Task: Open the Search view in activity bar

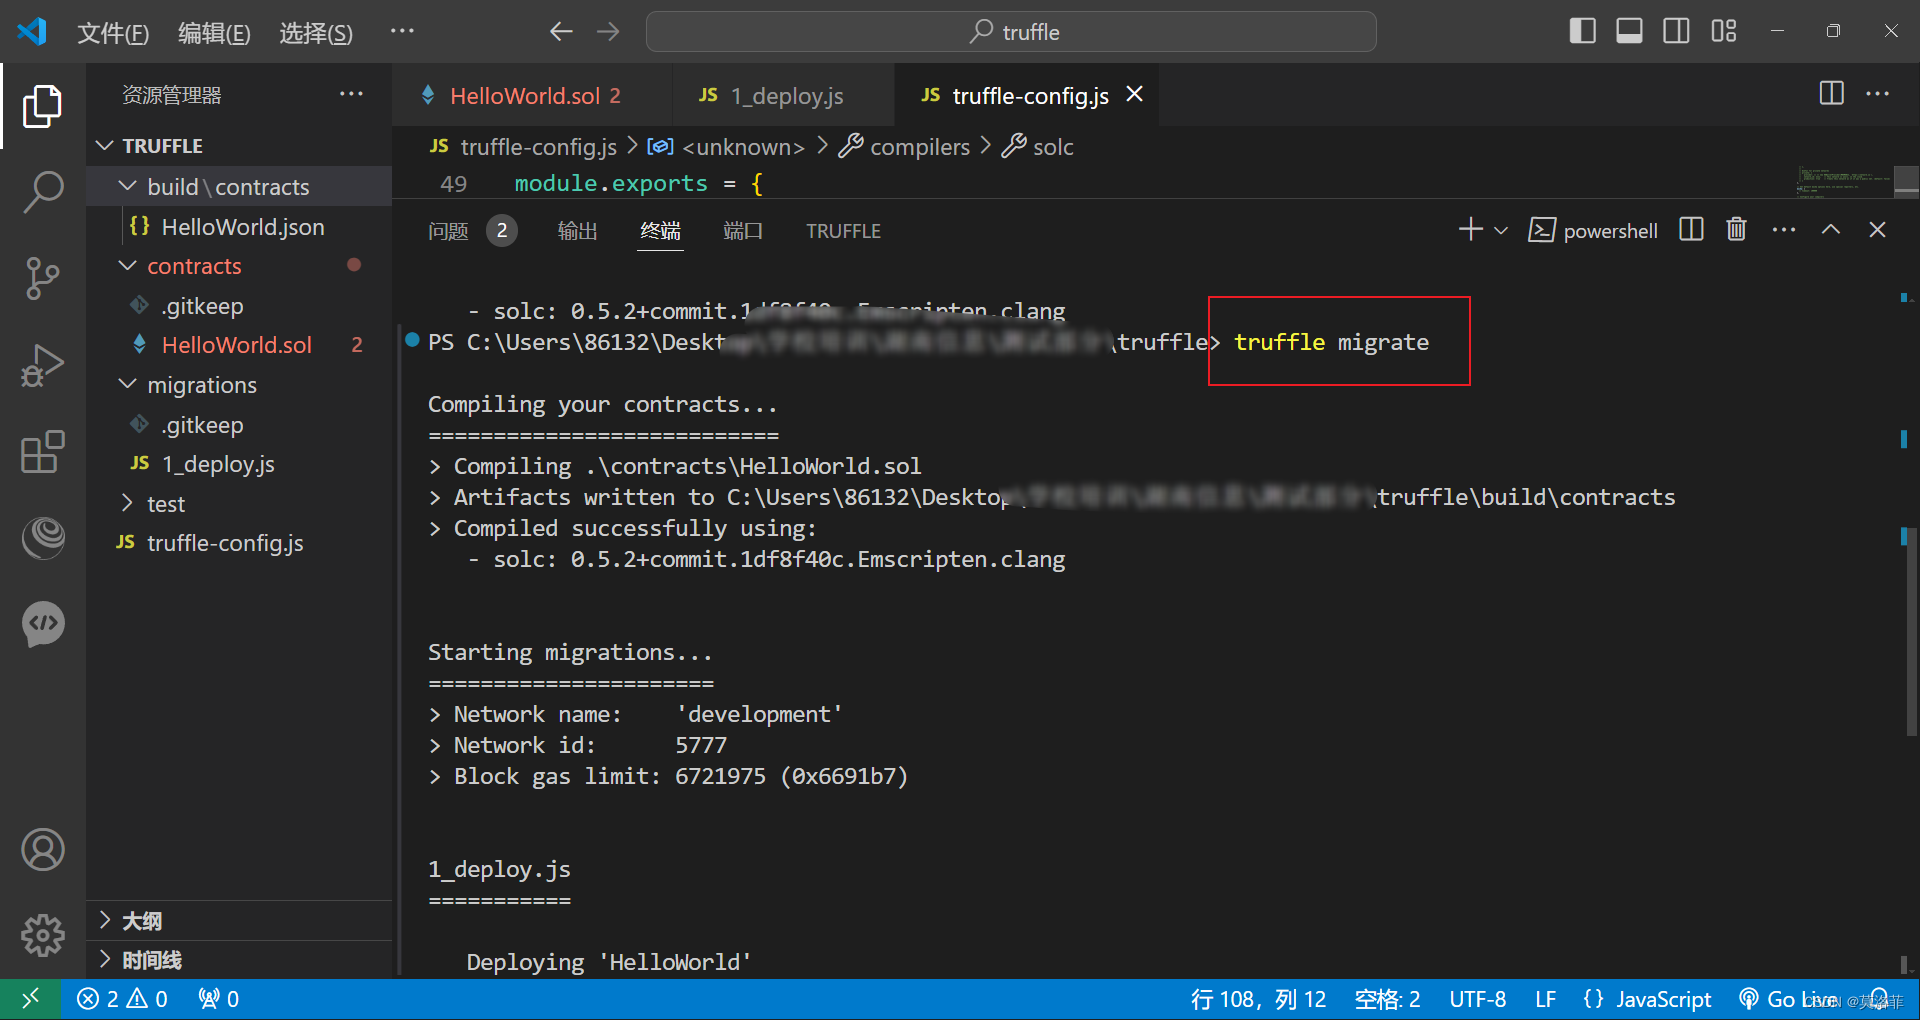Action: [42, 191]
